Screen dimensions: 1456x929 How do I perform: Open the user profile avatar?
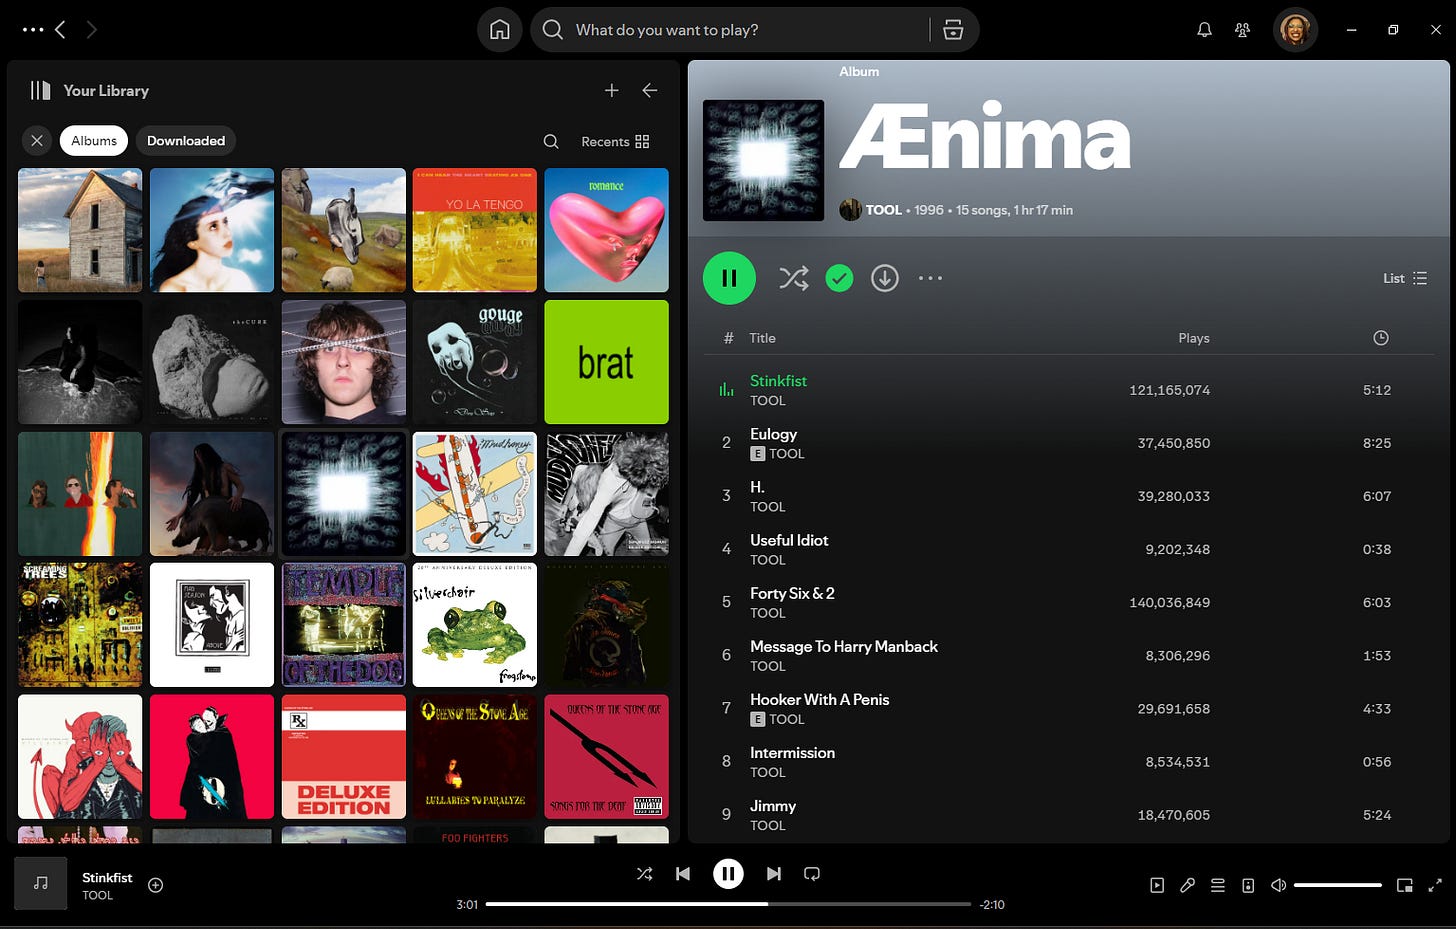pyautogui.click(x=1295, y=30)
